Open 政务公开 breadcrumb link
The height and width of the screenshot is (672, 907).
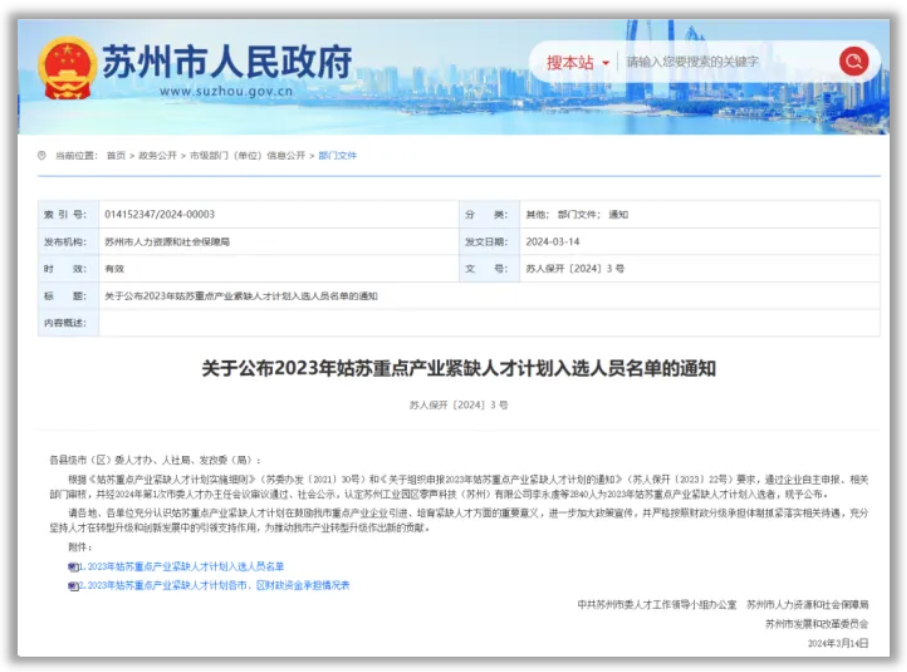(157, 156)
